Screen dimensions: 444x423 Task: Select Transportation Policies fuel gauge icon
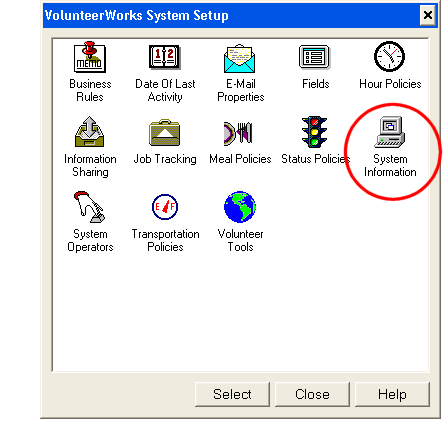click(165, 207)
